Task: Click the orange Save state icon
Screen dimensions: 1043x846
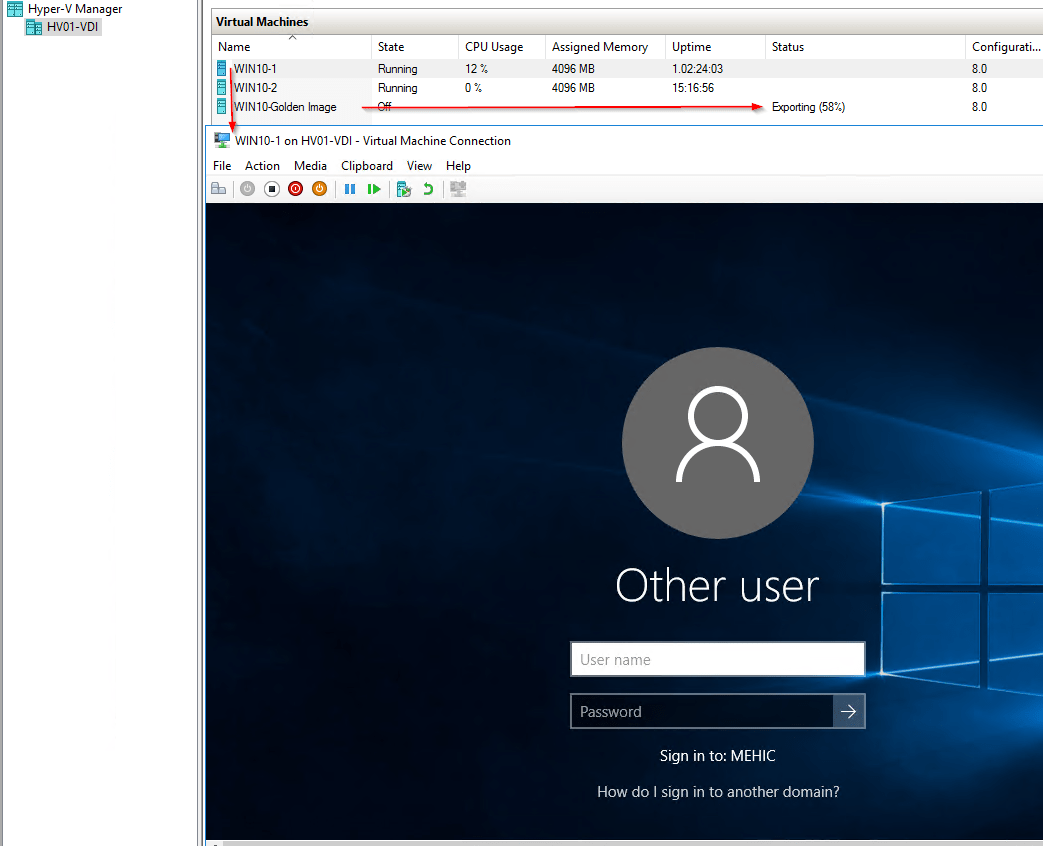Action: pyautogui.click(x=319, y=188)
